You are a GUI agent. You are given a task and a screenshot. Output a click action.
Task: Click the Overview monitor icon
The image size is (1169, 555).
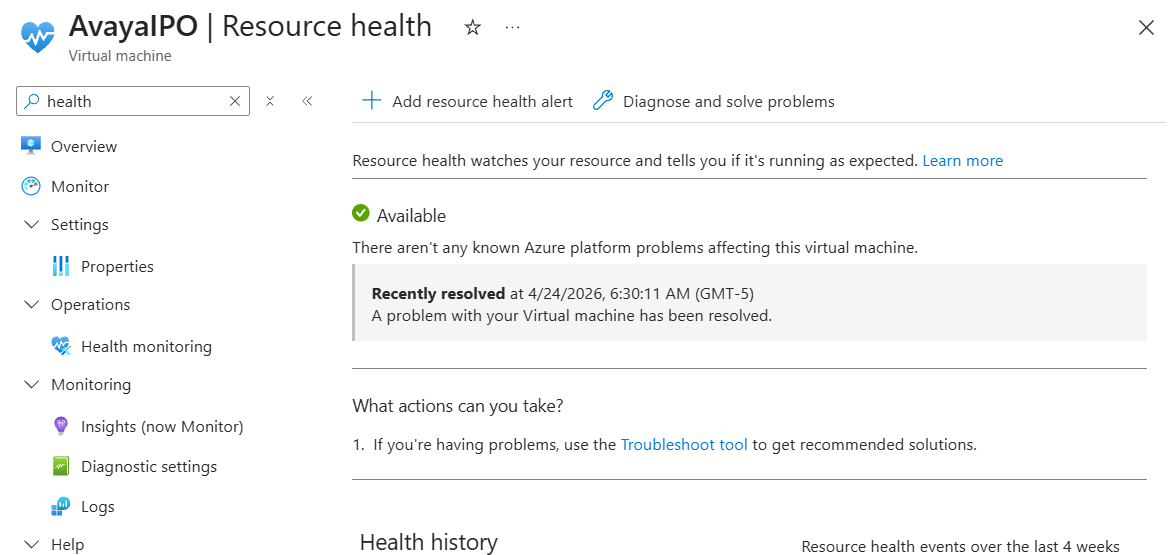pyautogui.click(x=31, y=145)
